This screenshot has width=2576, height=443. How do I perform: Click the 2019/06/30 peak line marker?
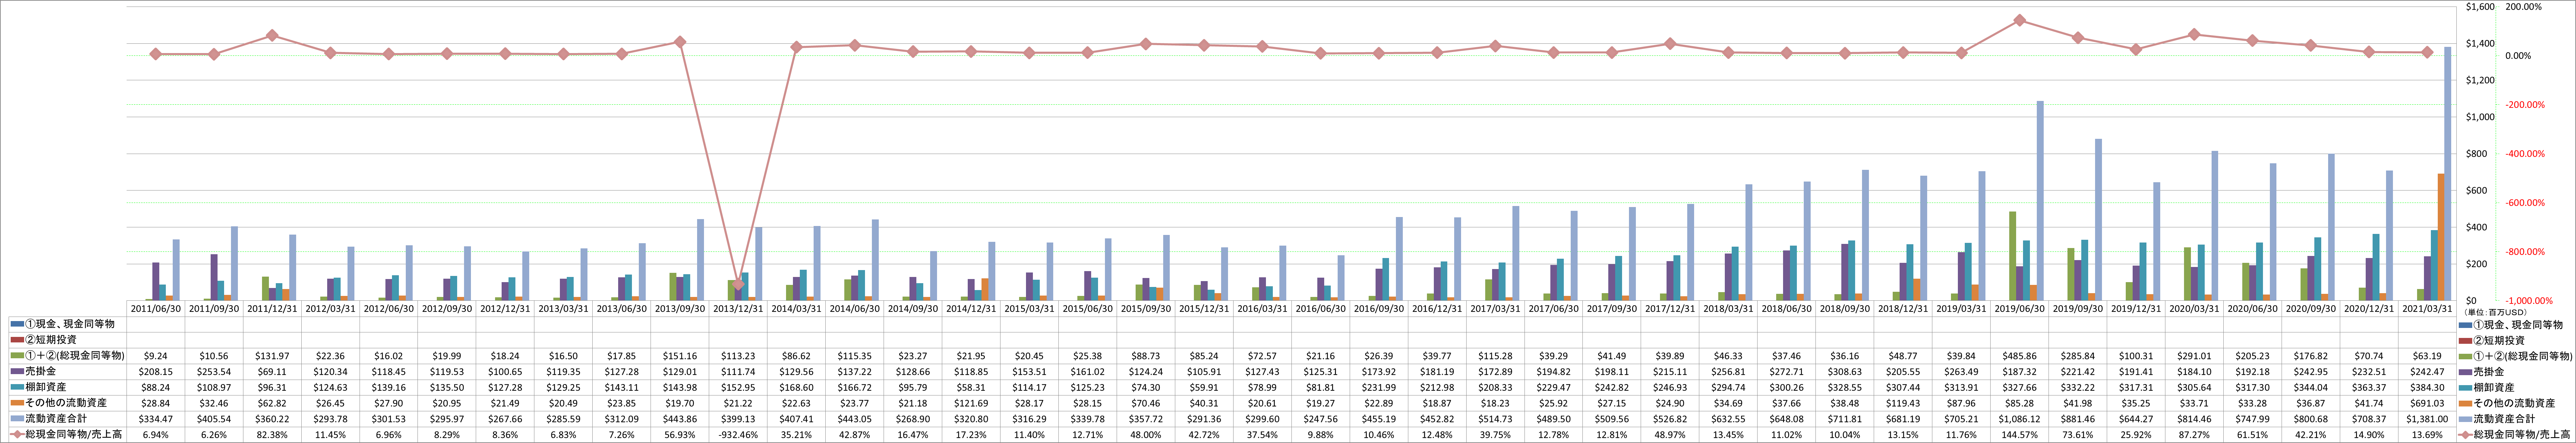coord(2020,20)
